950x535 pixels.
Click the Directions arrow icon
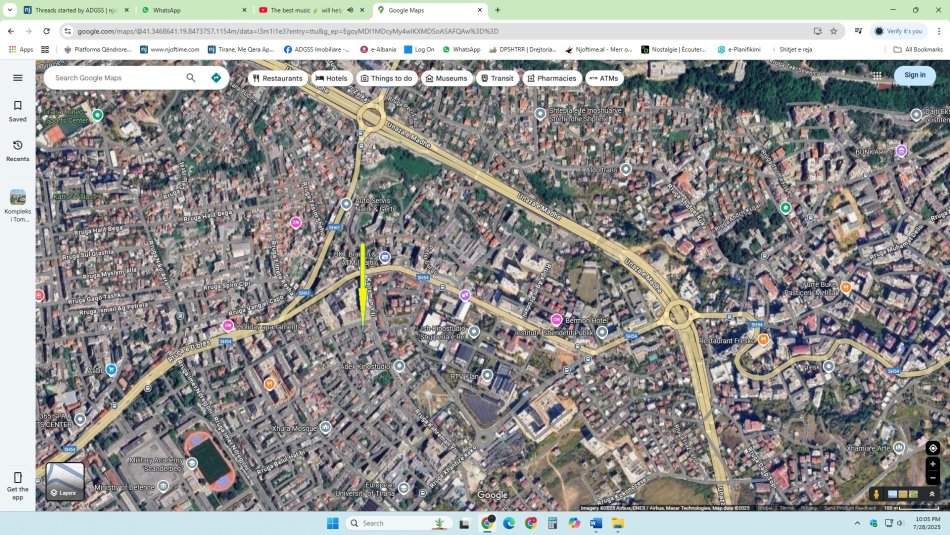tap(216, 77)
